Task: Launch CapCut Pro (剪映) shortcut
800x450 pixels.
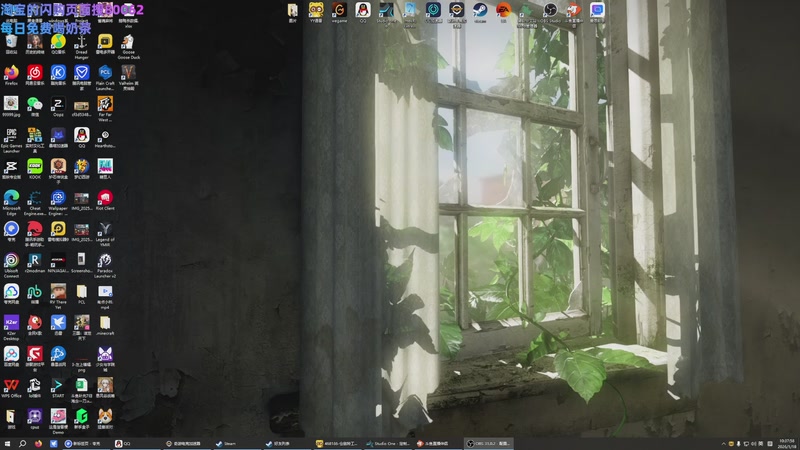Action: pyautogui.click(x=11, y=168)
